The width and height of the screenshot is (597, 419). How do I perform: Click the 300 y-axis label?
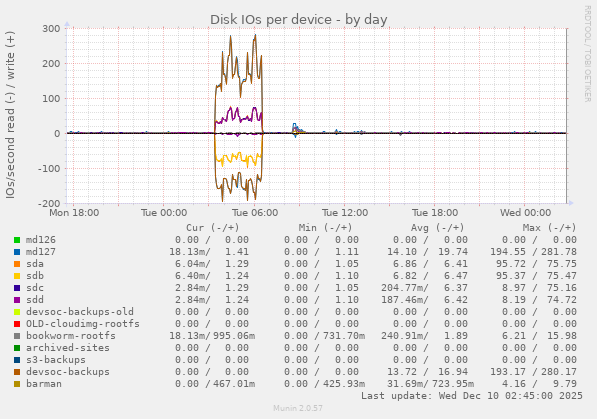[51, 29]
